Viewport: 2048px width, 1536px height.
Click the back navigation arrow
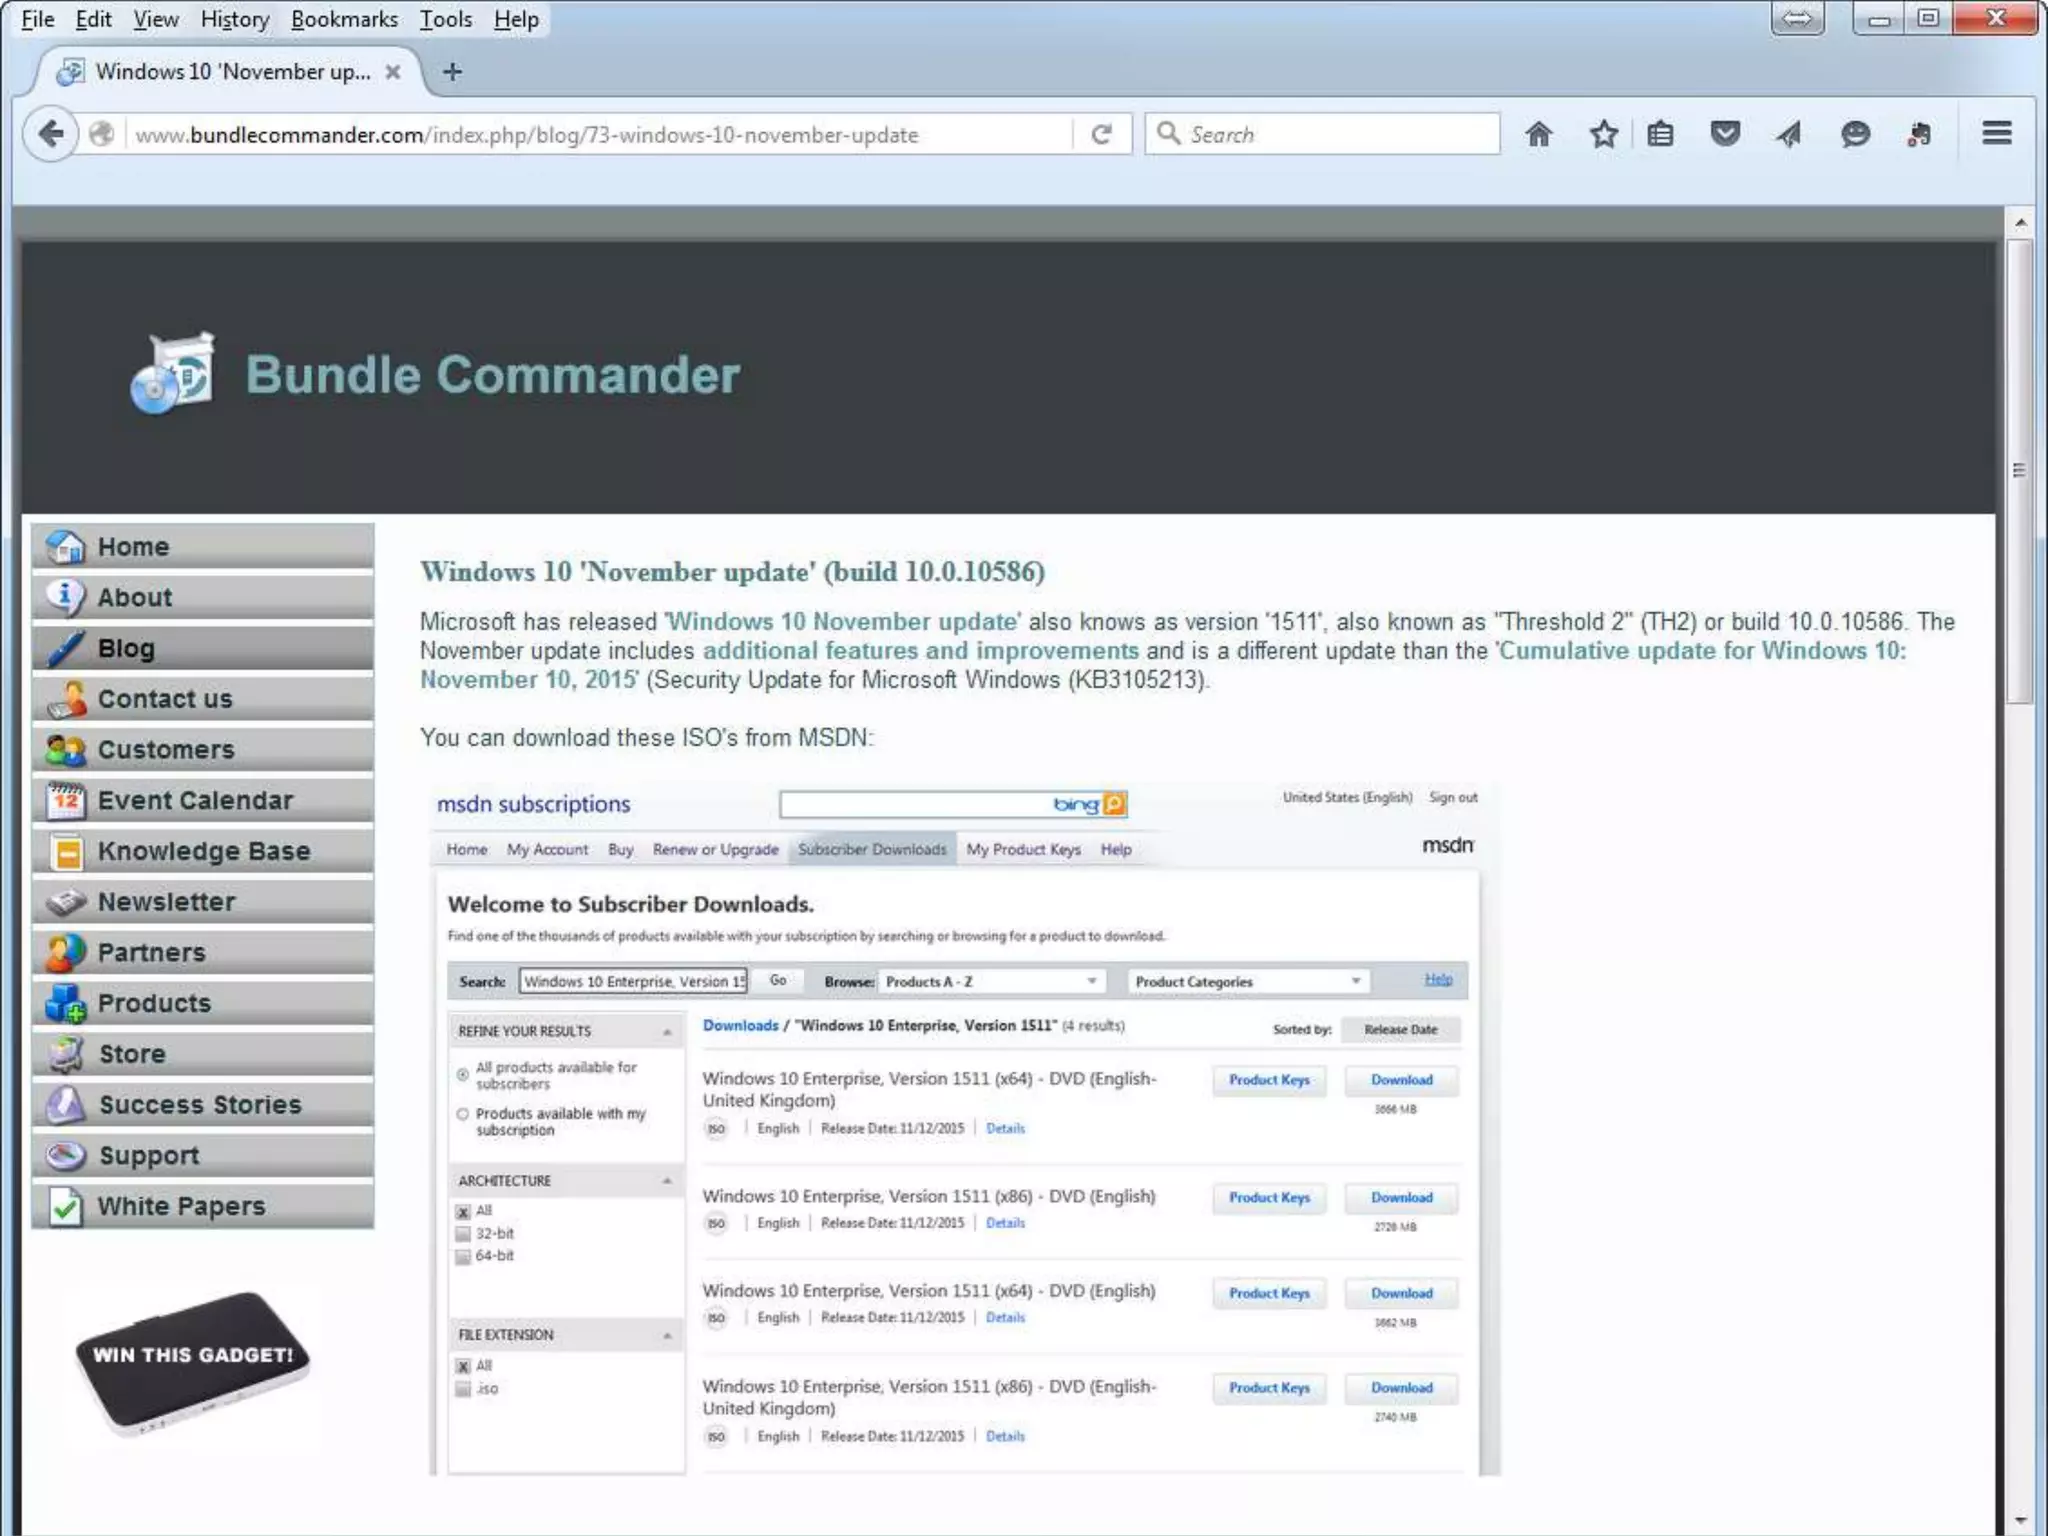(51, 134)
